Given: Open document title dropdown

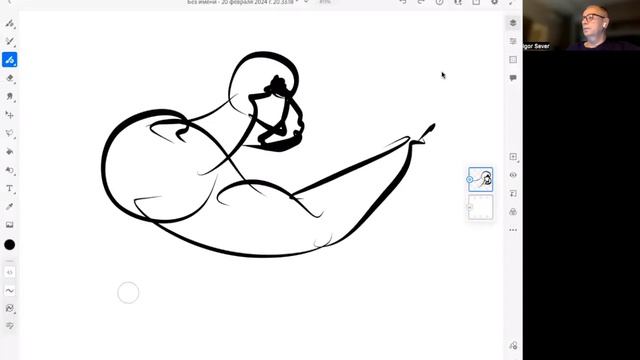Looking at the screenshot, I should pos(307,2).
